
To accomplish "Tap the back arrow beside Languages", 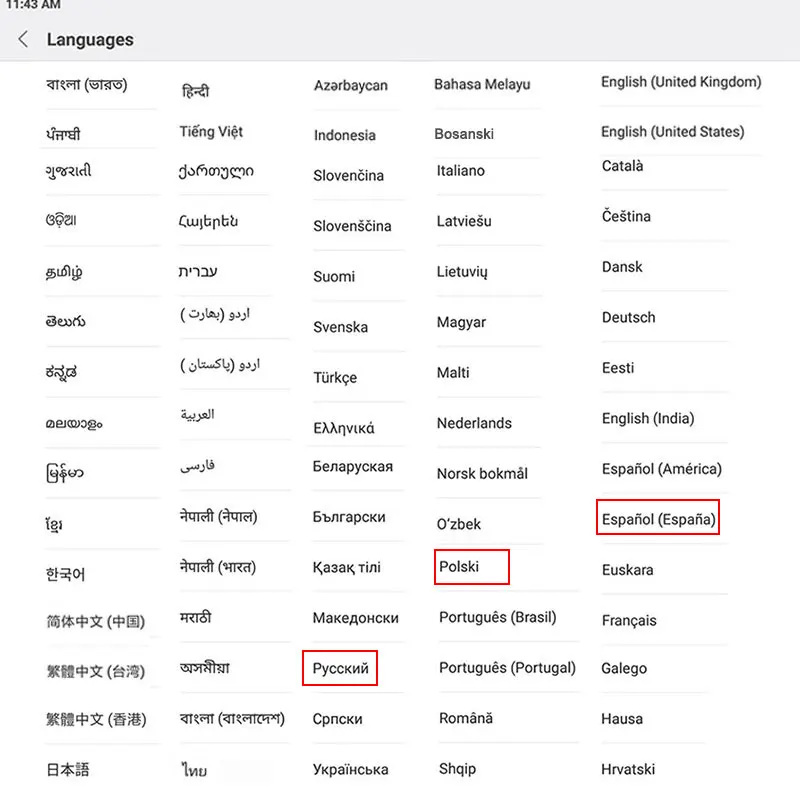I will point(23,39).
